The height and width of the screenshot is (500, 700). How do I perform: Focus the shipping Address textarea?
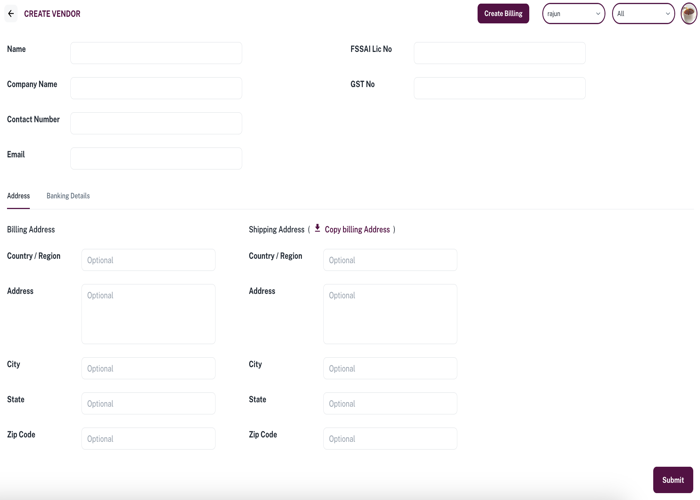point(390,314)
